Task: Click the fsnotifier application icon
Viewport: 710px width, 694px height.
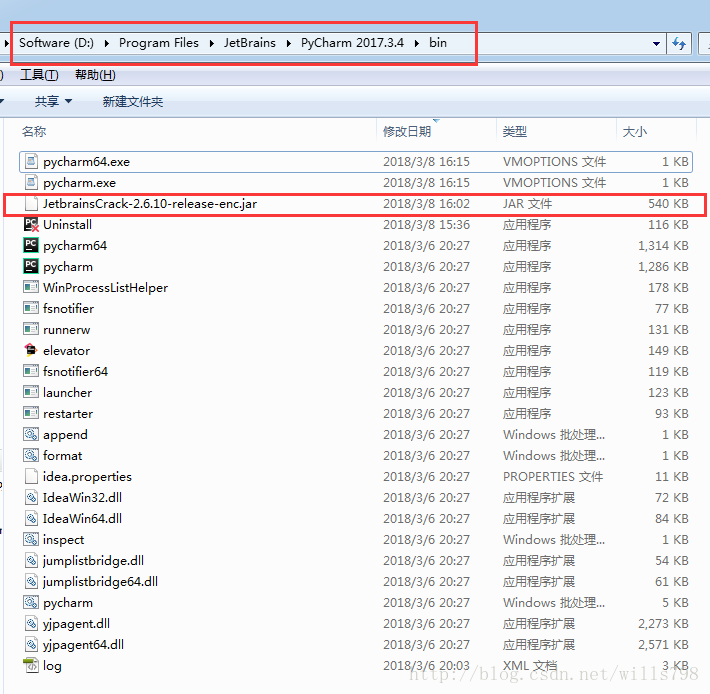Action: pyautogui.click(x=31, y=308)
